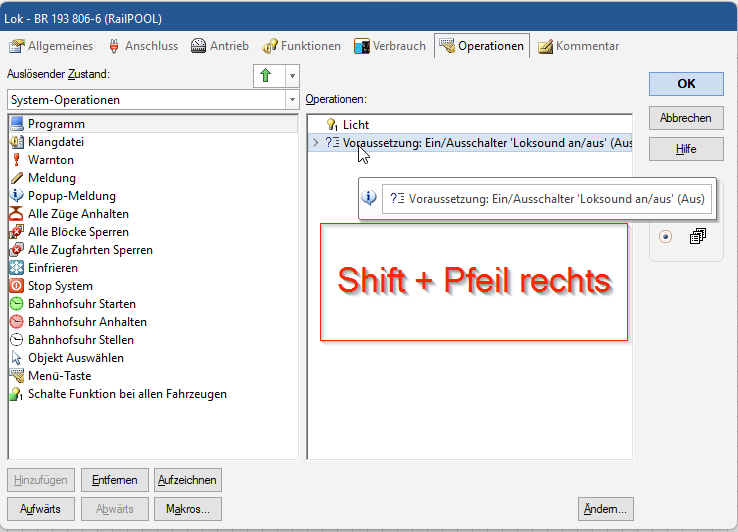Open the Kommentar tab
Viewport: 738px width, 532px height.
tap(577, 46)
